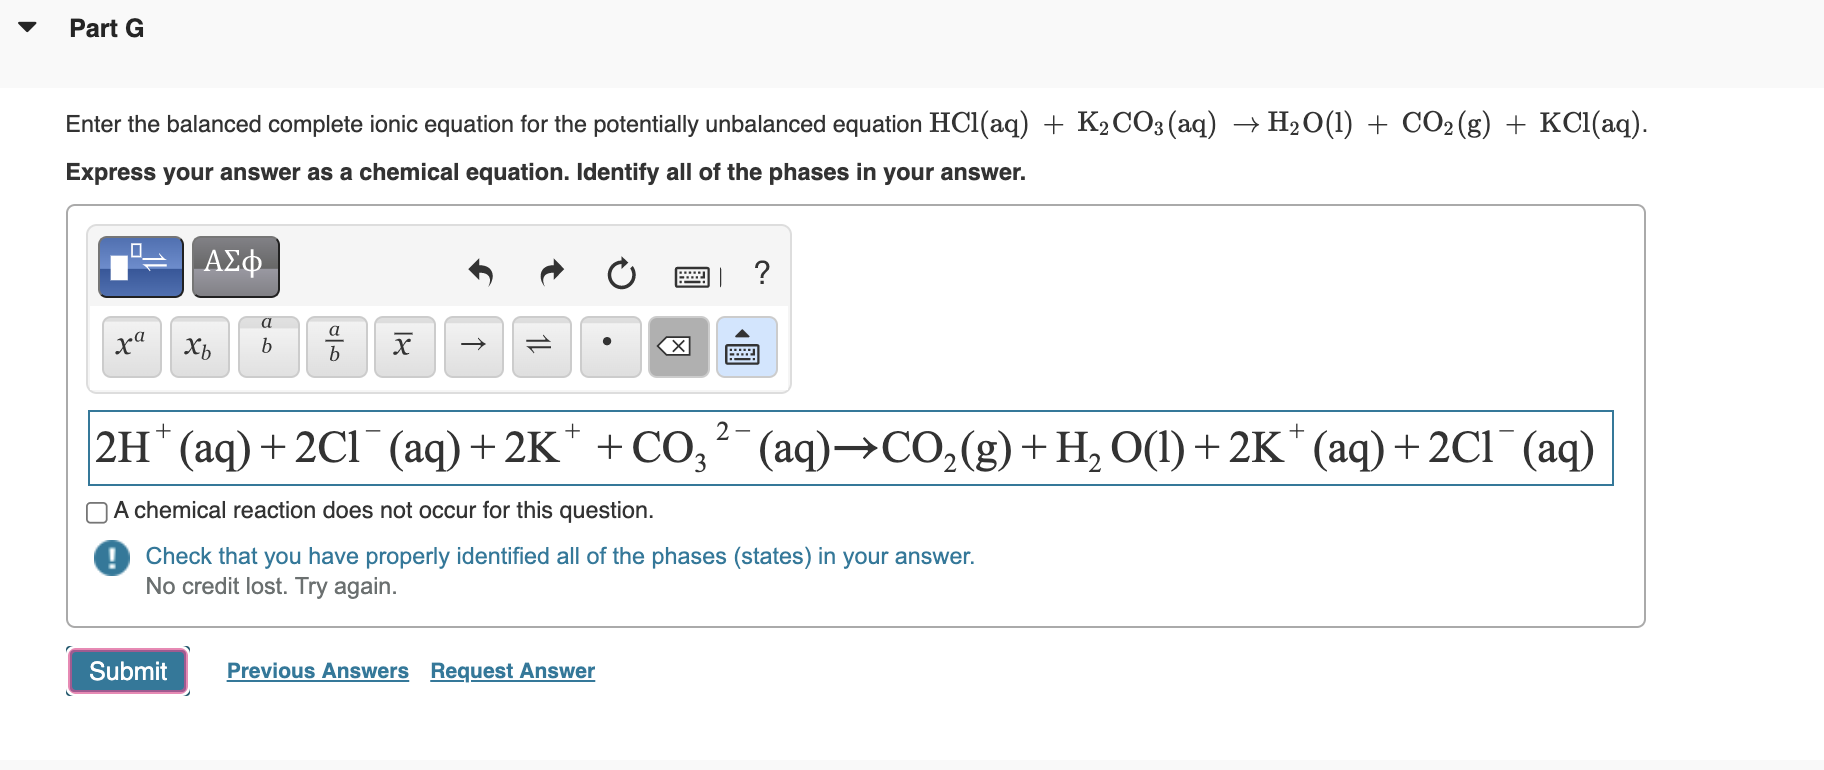The height and width of the screenshot is (770, 1824).
Task: Select the x-bar overline tool
Action: pos(403,346)
